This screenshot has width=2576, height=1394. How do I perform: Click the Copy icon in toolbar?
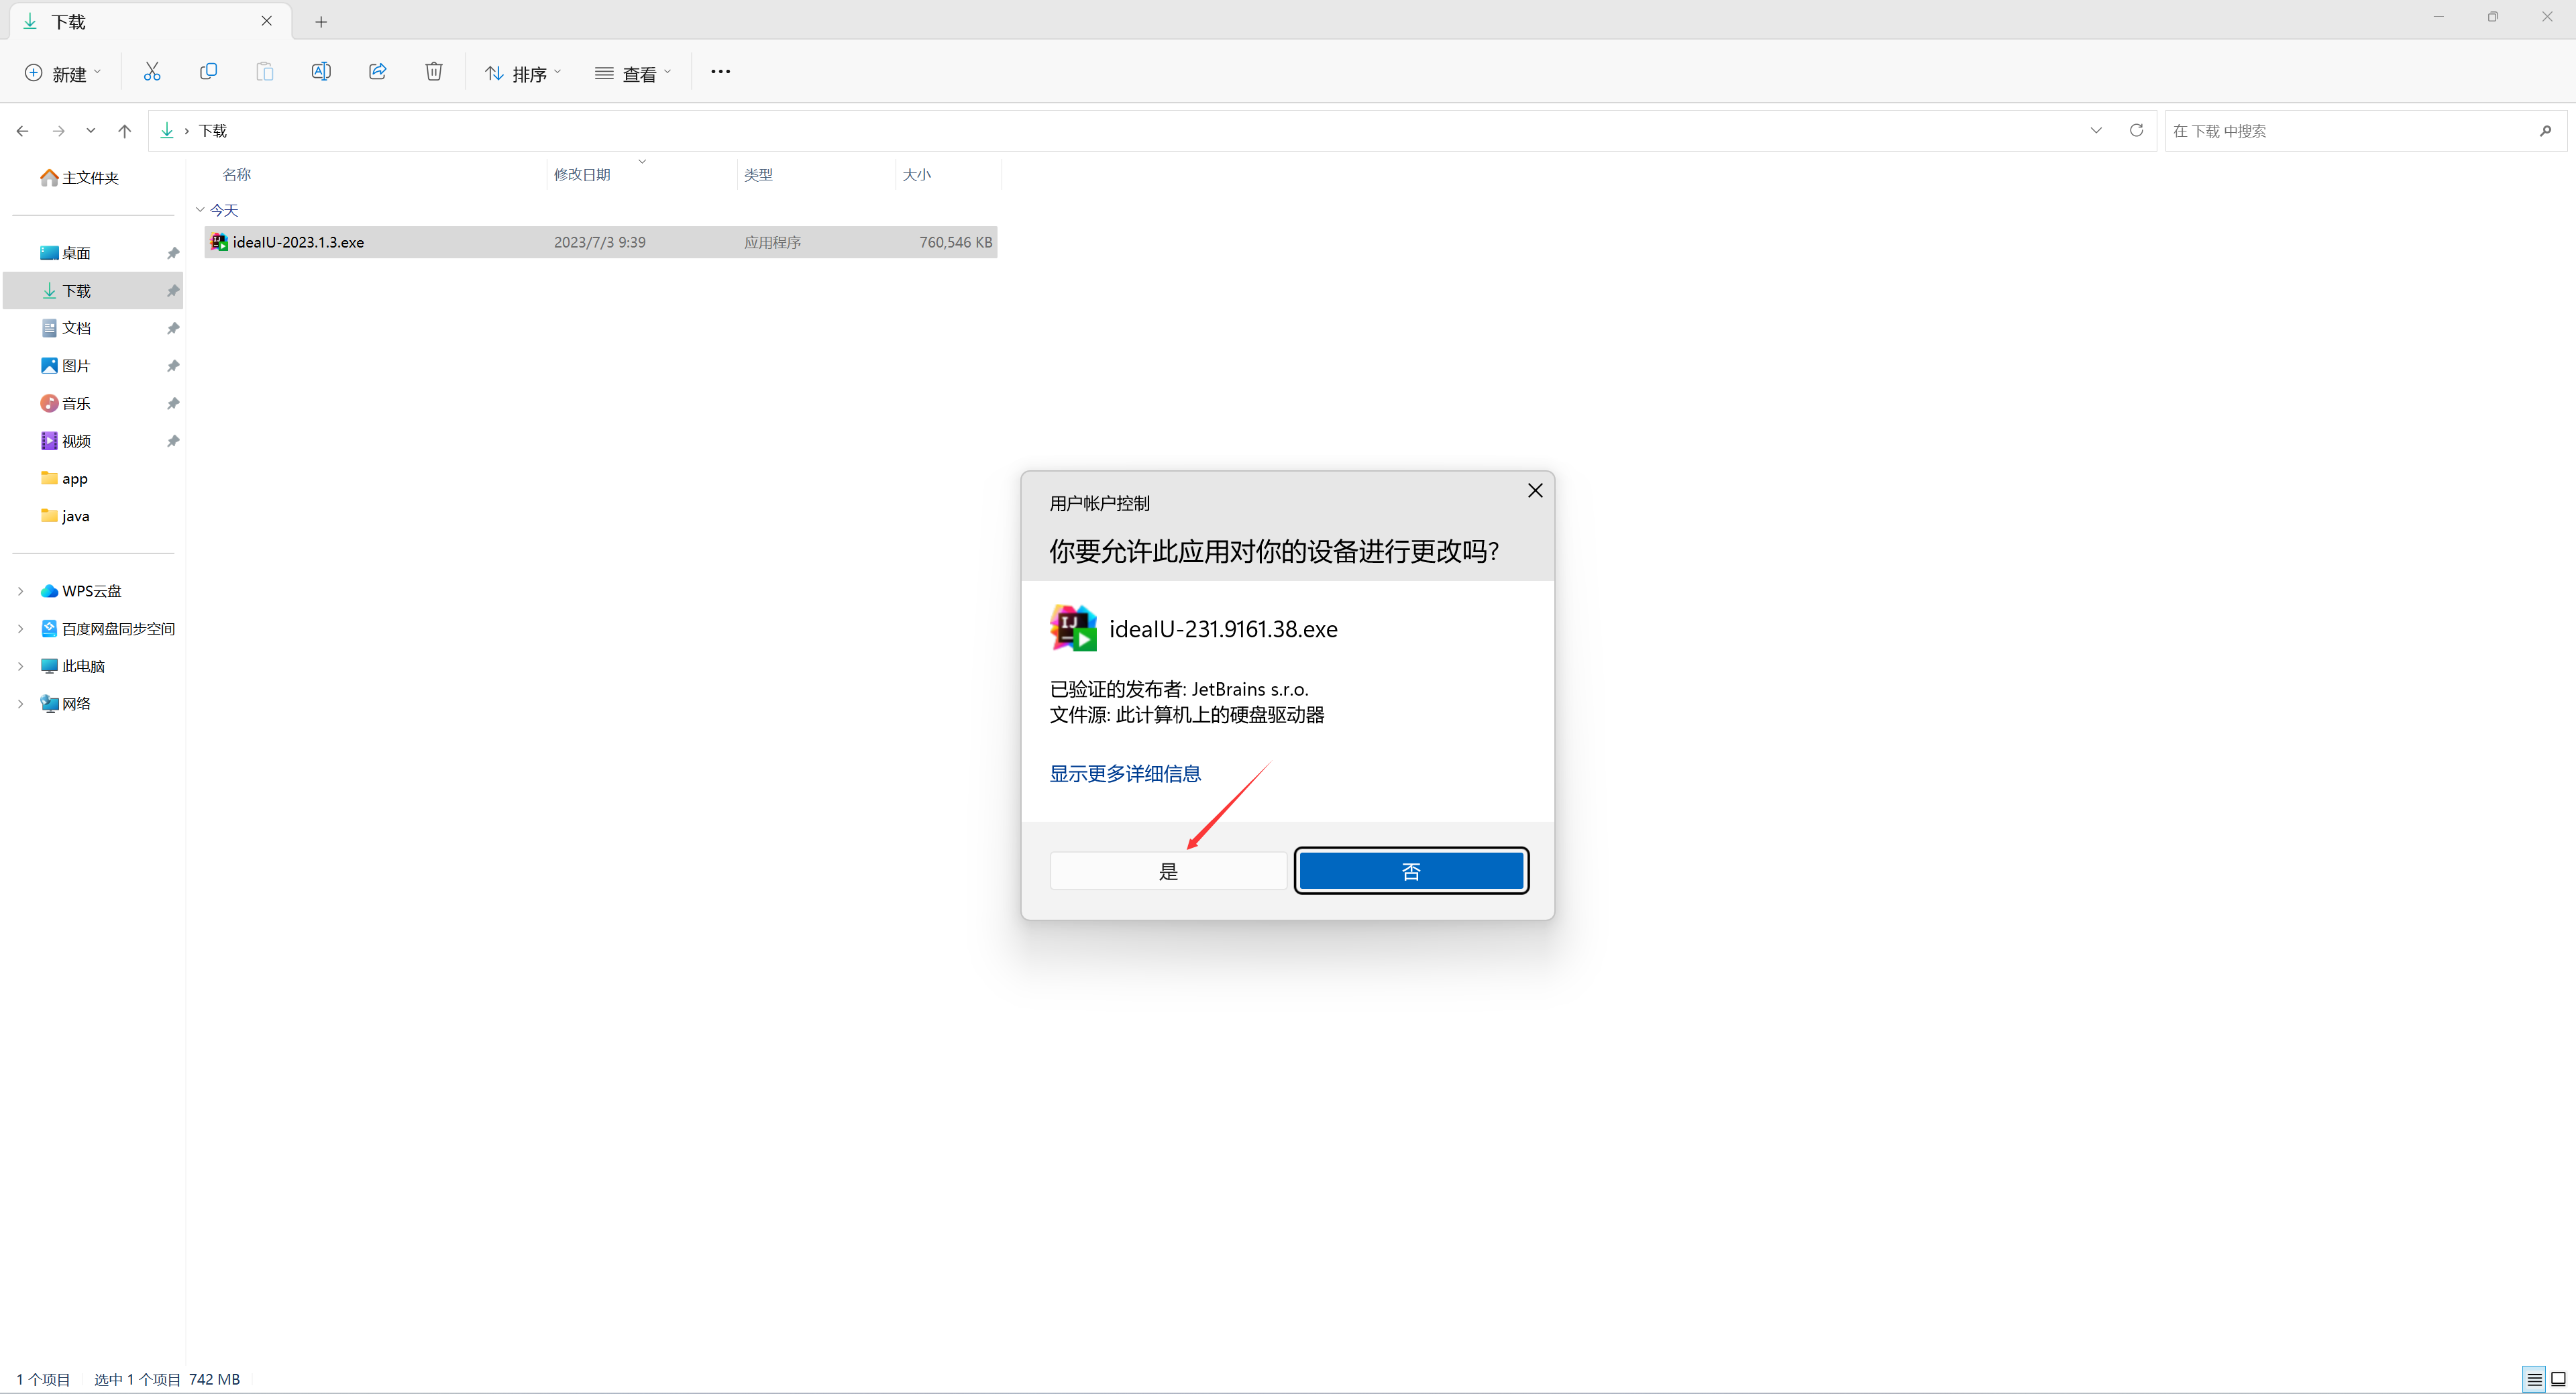pos(208,72)
